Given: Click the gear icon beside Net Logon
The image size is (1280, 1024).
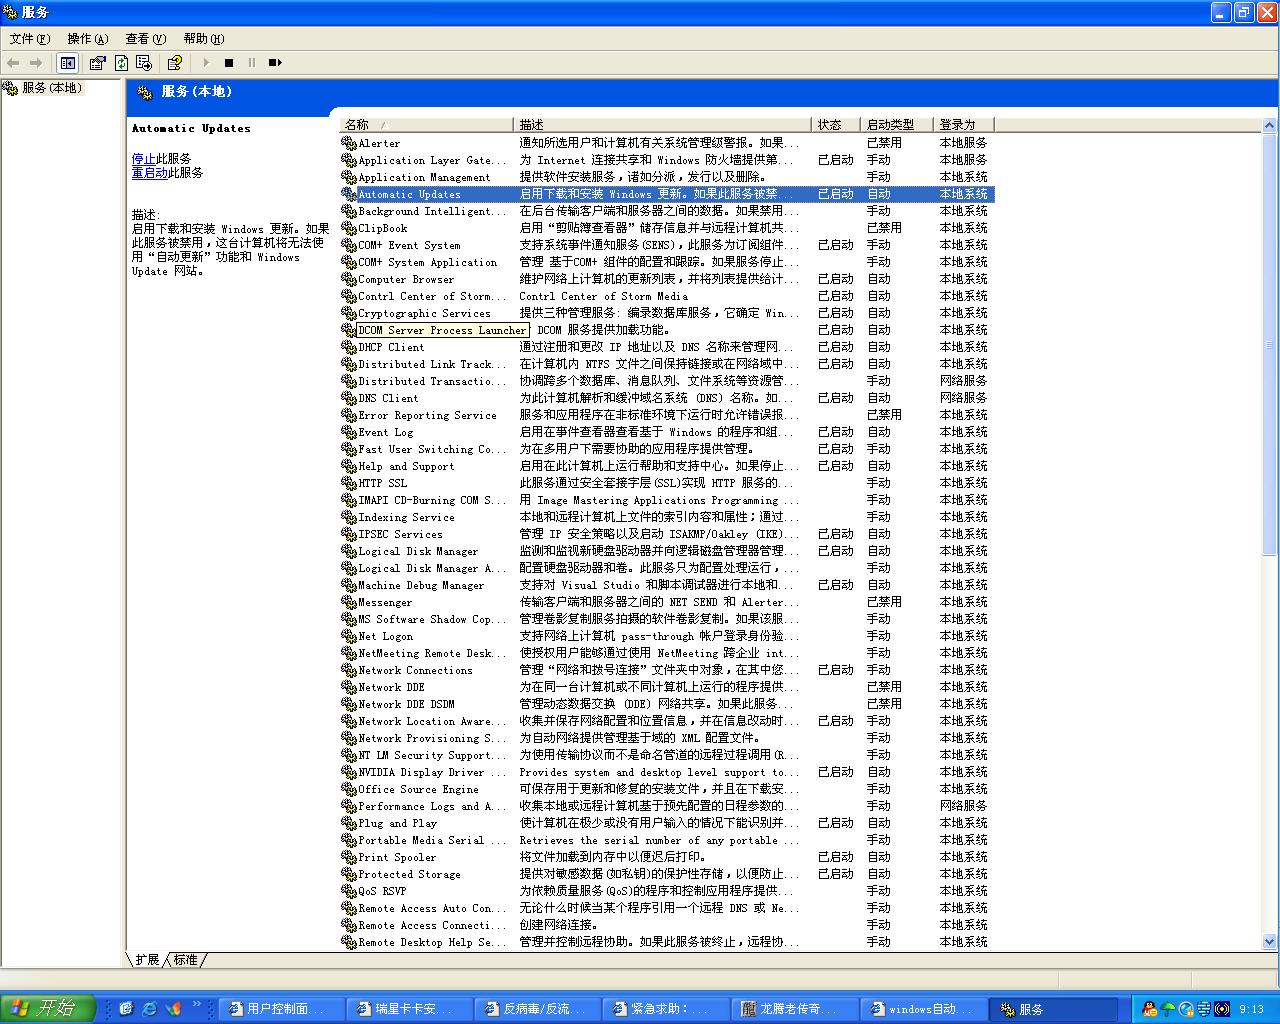Looking at the screenshot, I should (349, 636).
